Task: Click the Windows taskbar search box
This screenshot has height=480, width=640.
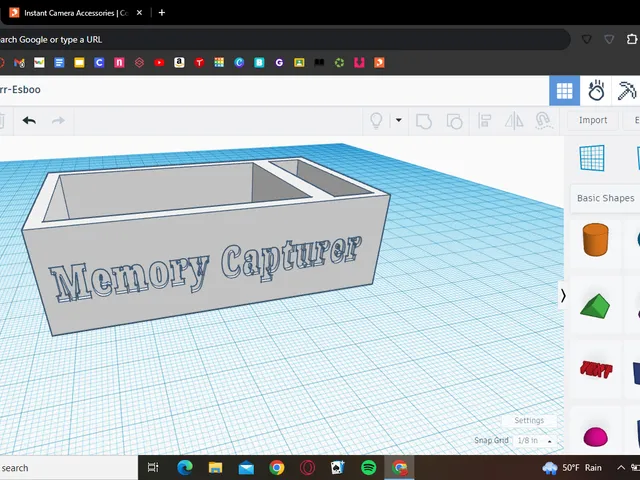Action: (69, 468)
